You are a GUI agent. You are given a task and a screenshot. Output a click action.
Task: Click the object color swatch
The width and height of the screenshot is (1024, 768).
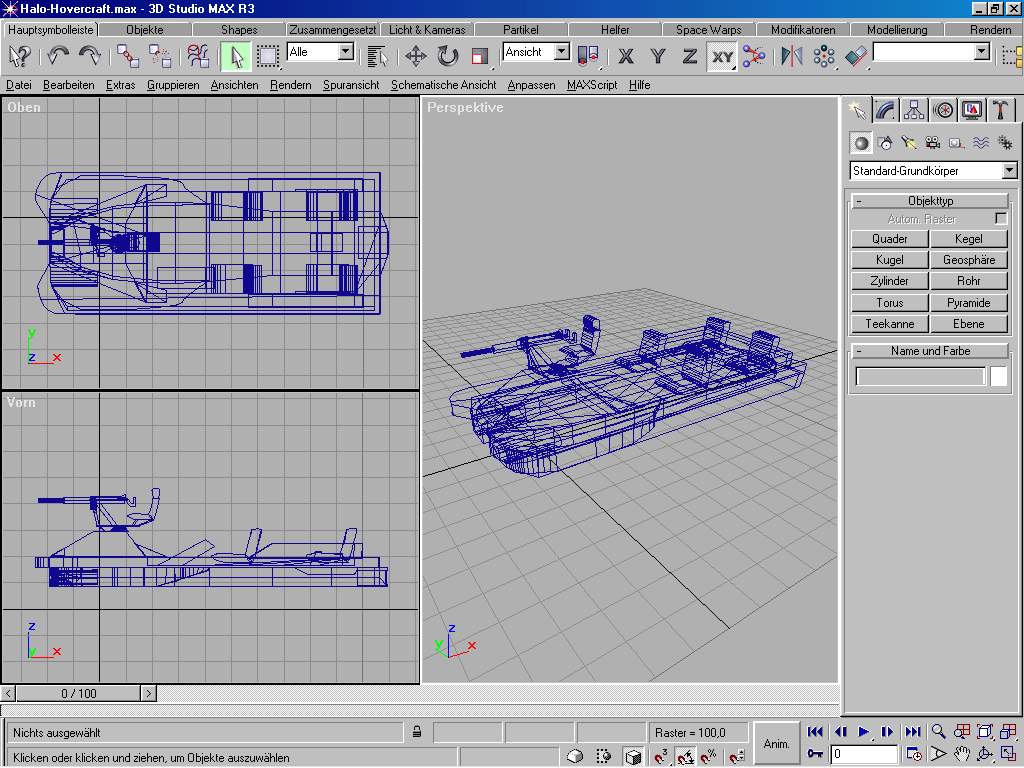coord(999,376)
